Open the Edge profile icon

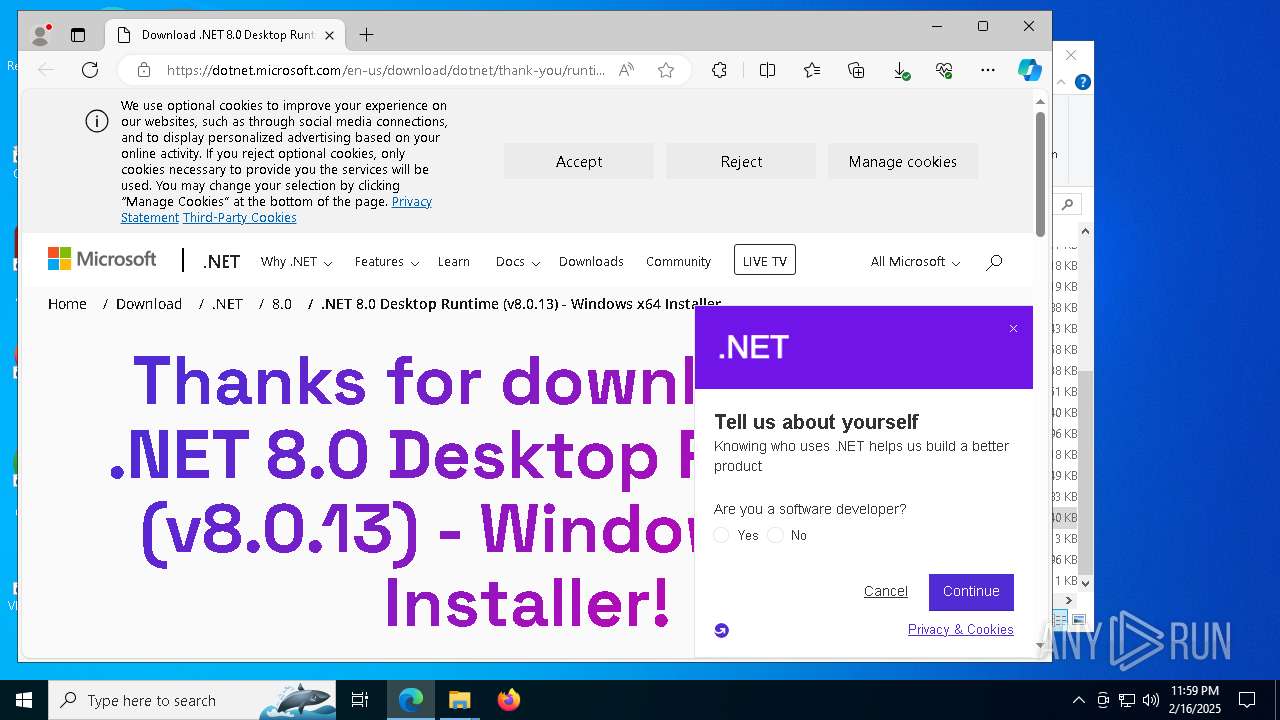pyautogui.click(x=40, y=35)
